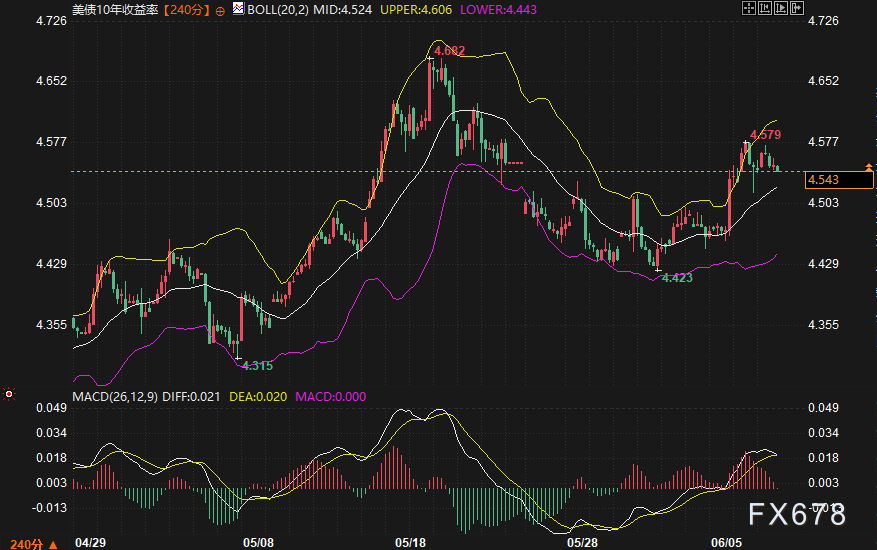Click the 05/08 date on the time axis
The height and width of the screenshot is (550, 877).
click(x=258, y=543)
